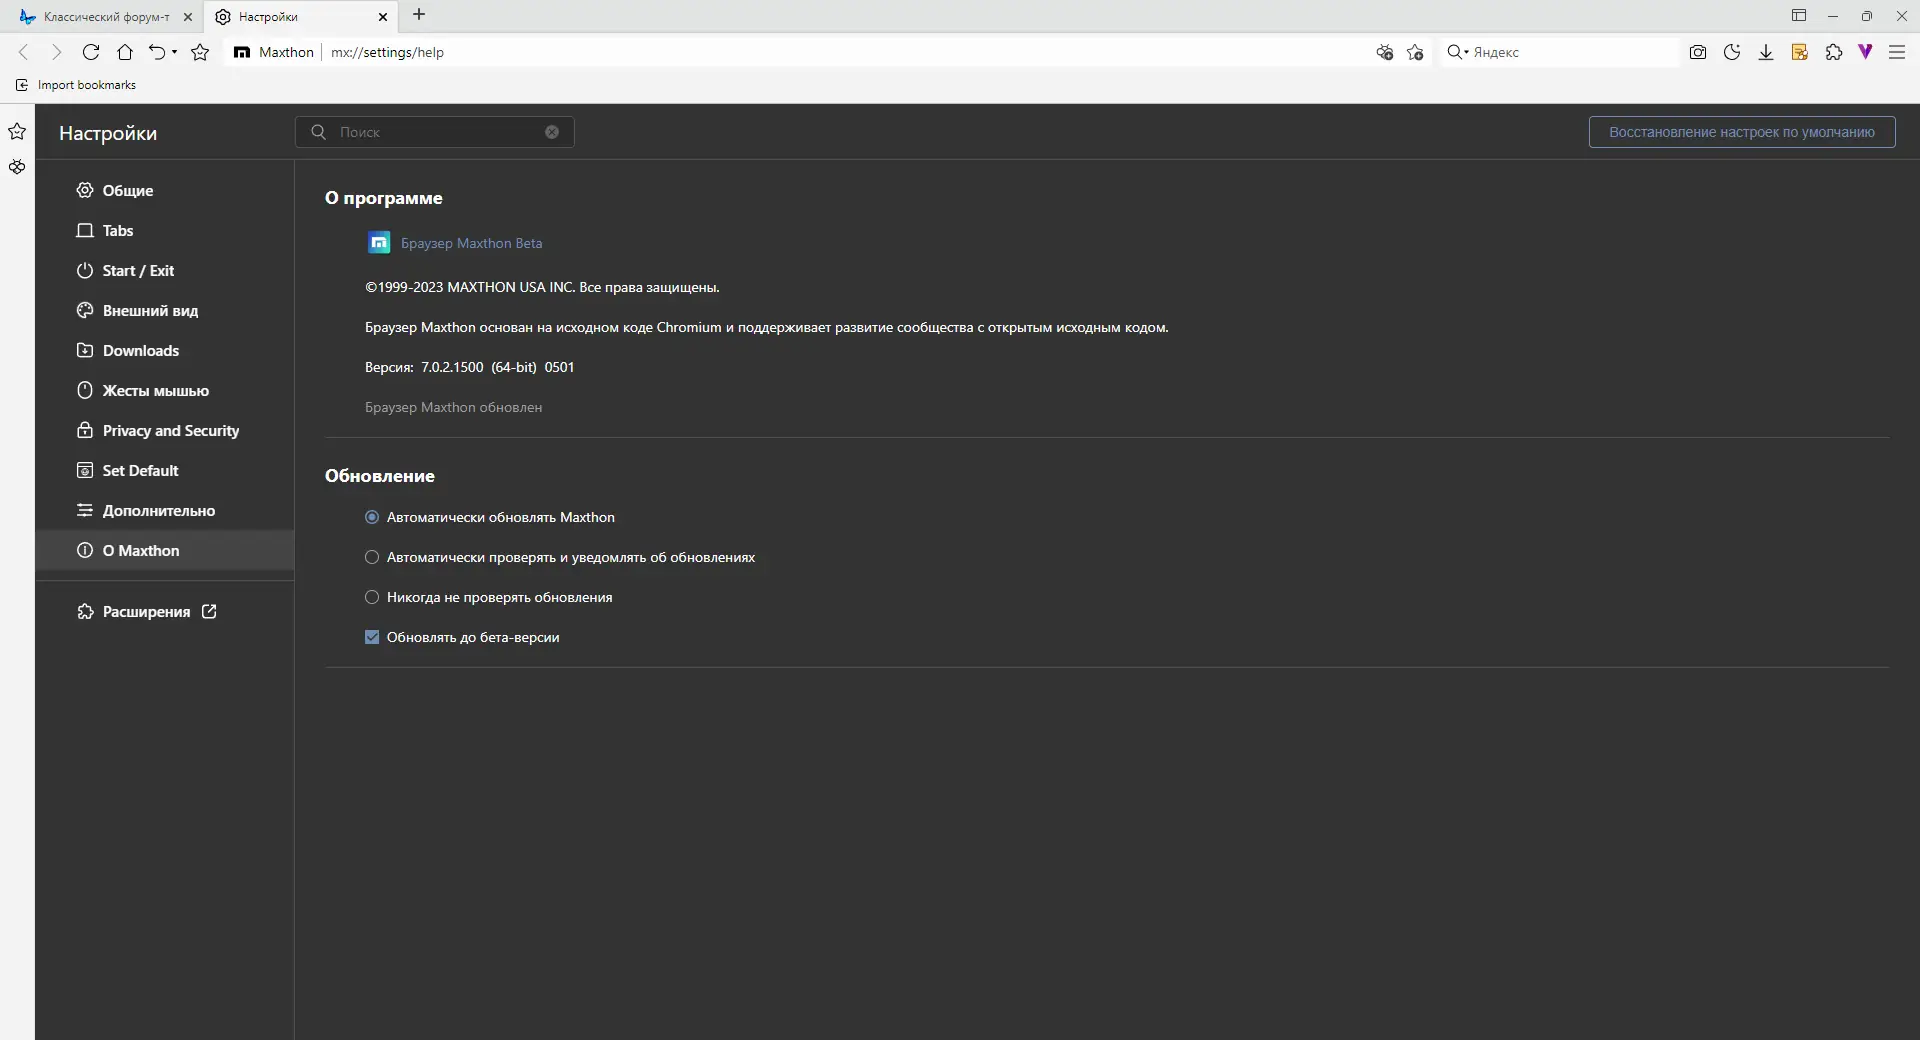Select 'Автоматически обновлять Maxthon' radio option
This screenshot has width=1920, height=1040.
tap(372, 518)
